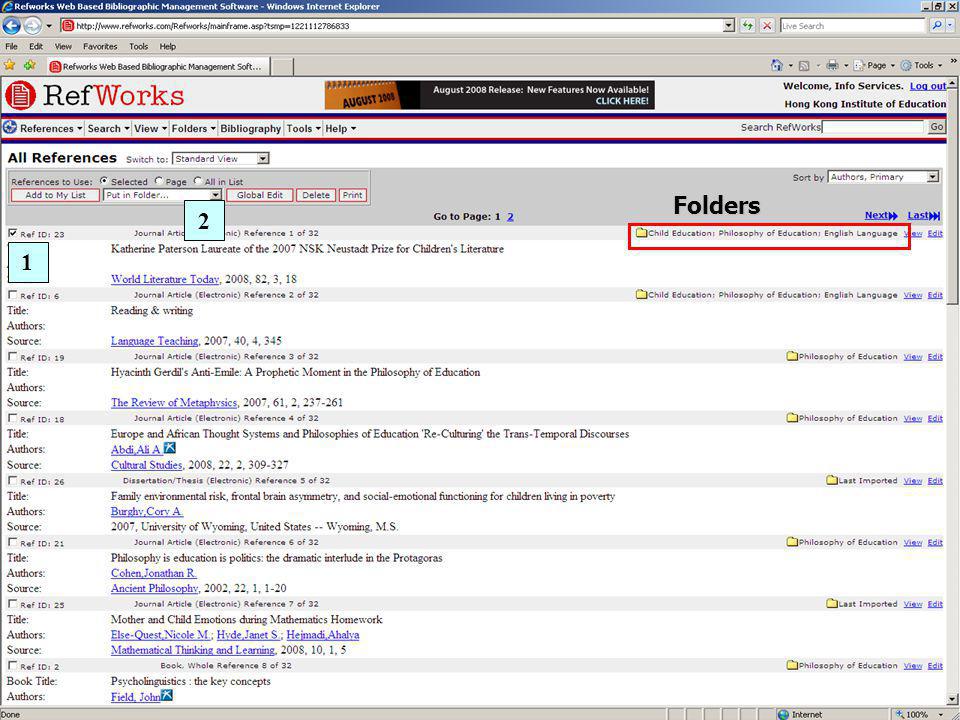The image size is (960, 720).
Task: Check the Ref ID 18 checkbox
Action: coord(13,418)
